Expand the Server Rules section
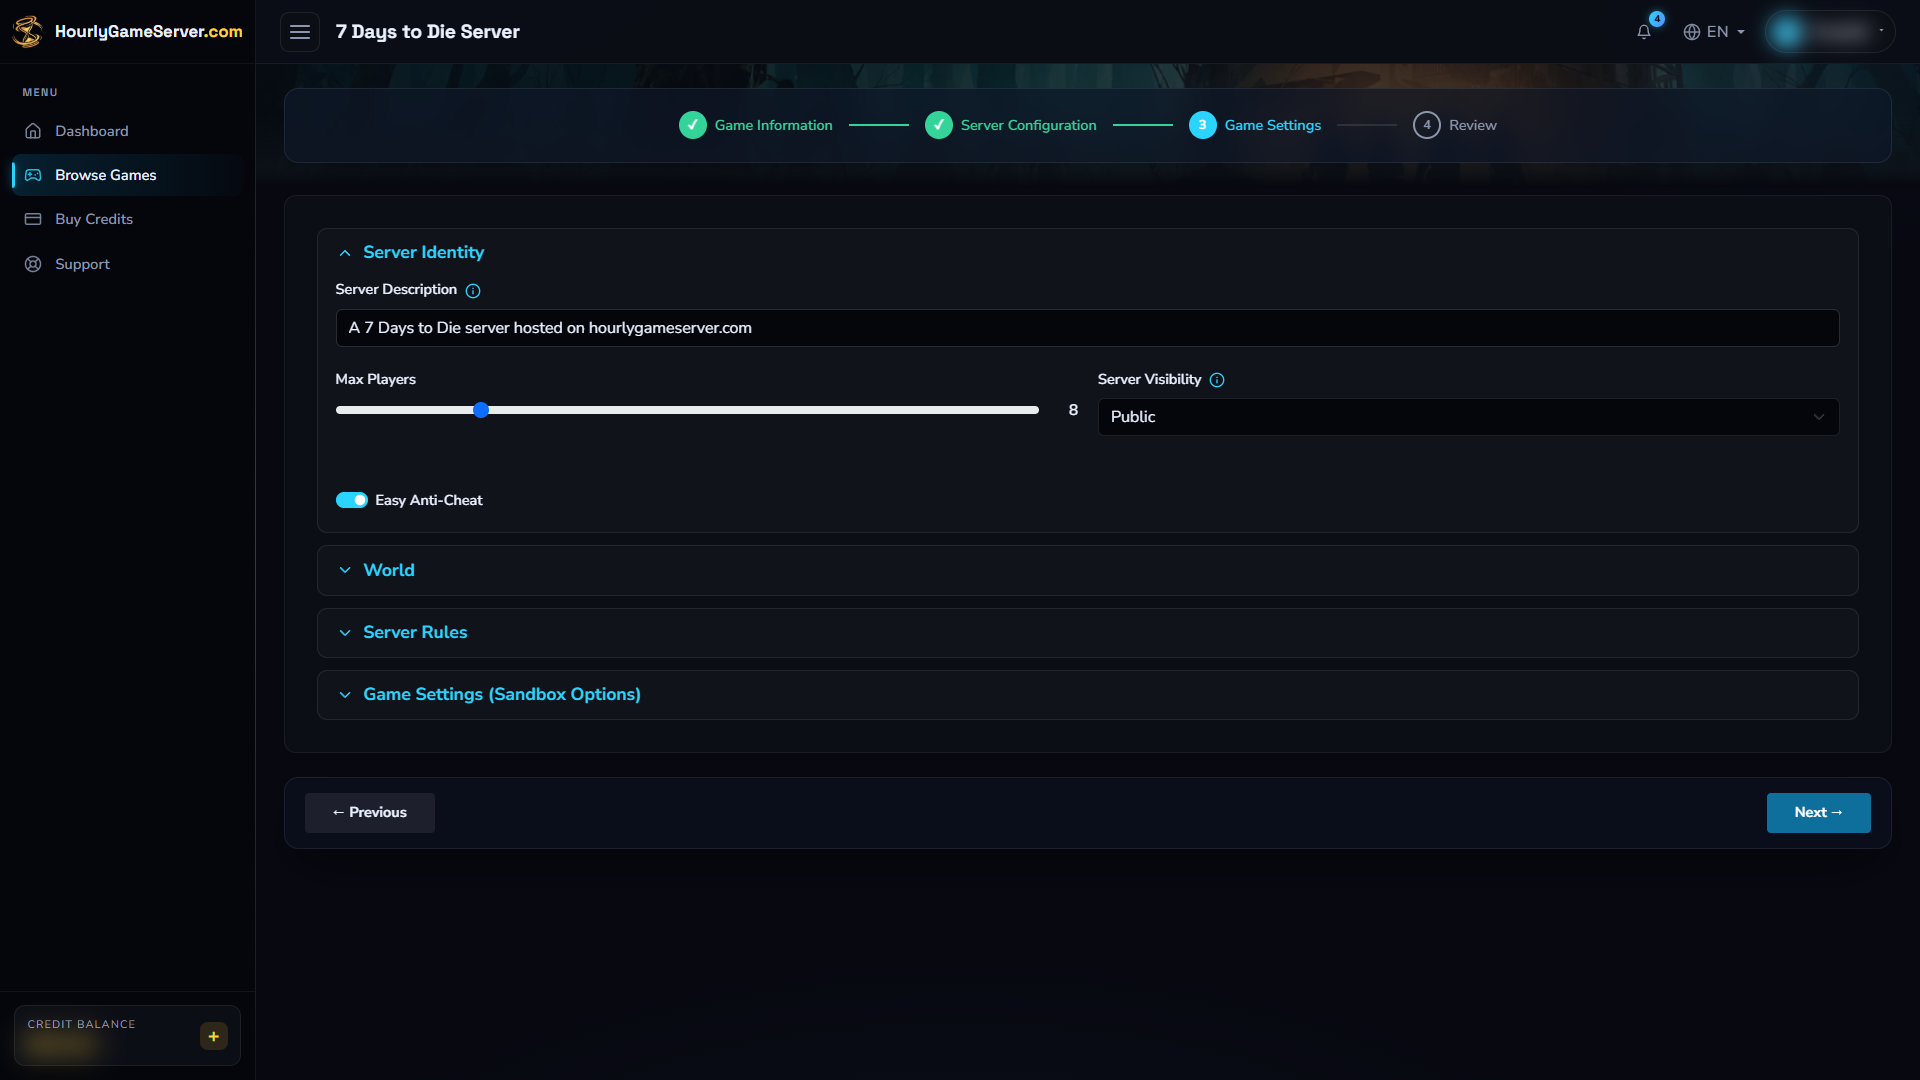The height and width of the screenshot is (1080, 1920). pos(1088,633)
